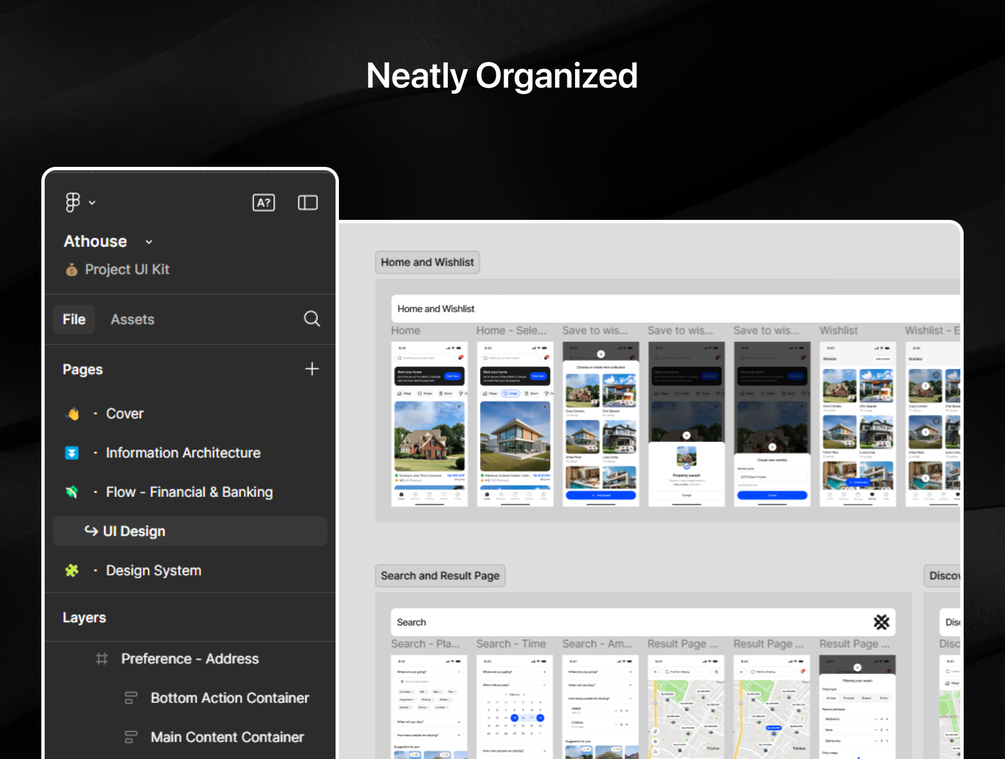Click the Layers section header

(84, 617)
